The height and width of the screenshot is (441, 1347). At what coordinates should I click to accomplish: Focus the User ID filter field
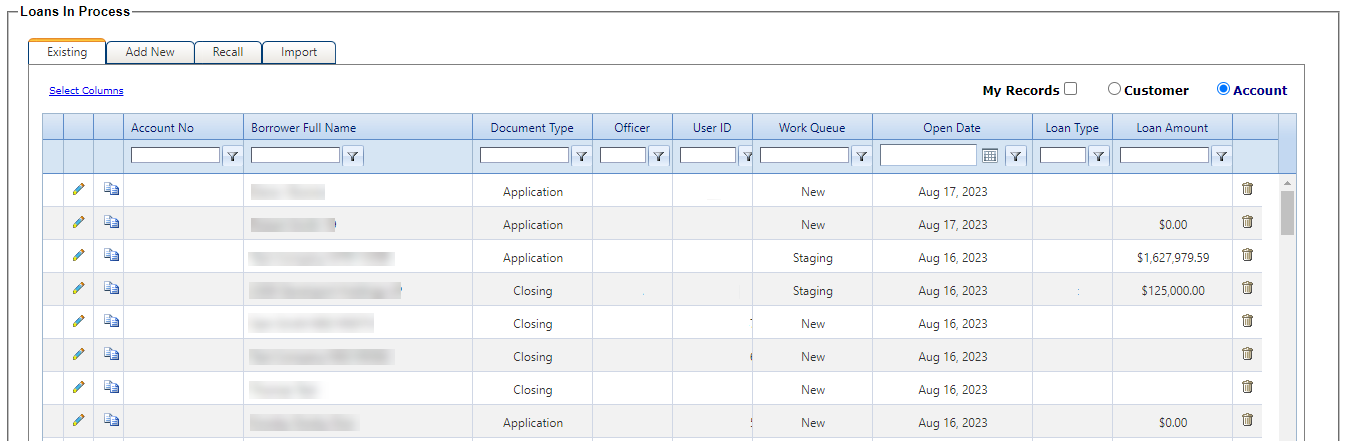point(708,155)
